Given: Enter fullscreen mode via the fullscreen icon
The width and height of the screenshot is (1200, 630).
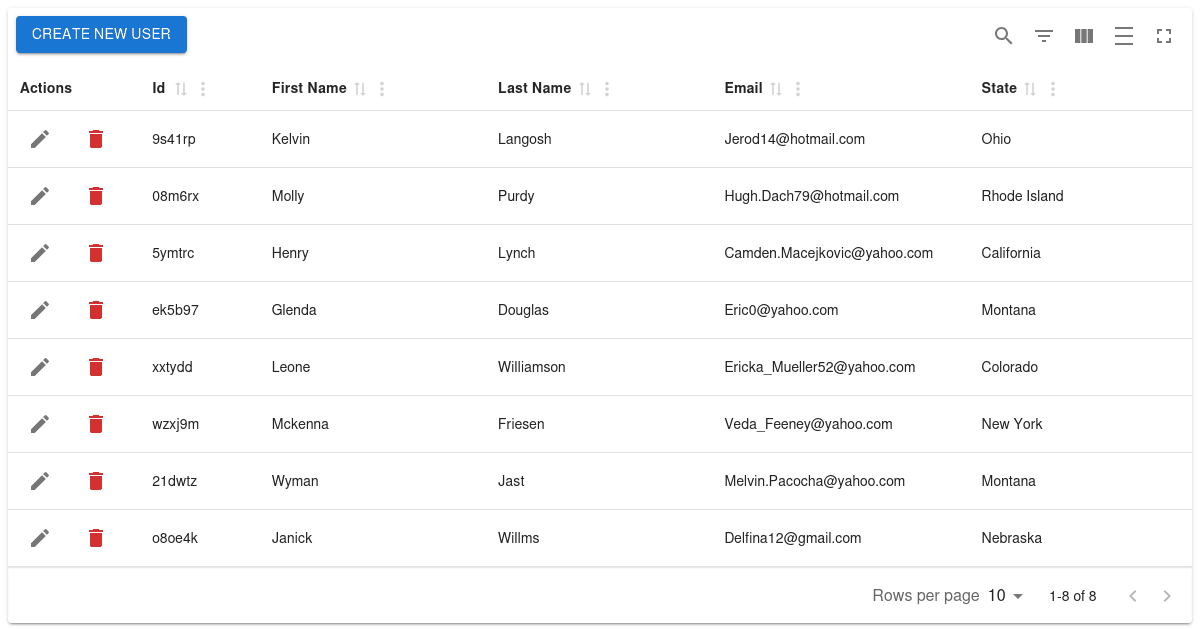Looking at the screenshot, I should 1163,35.
